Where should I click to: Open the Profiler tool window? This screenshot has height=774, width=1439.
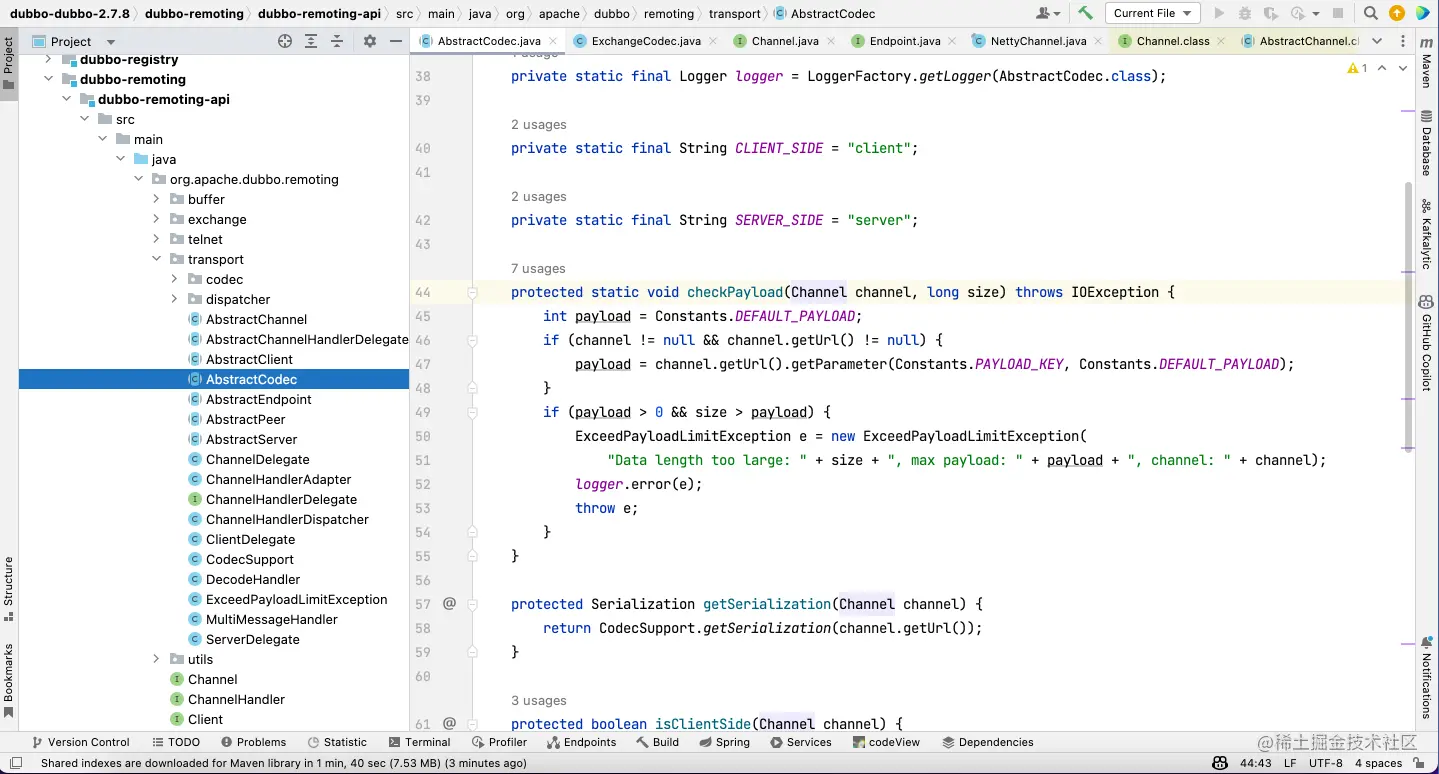(x=498, y=742)
